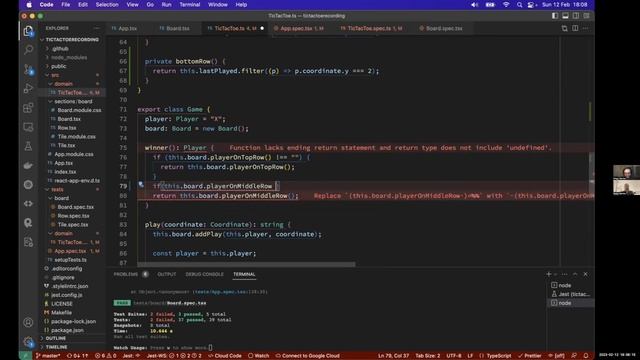Toggle Prettier in the status bar

click(x=530, y=356)
